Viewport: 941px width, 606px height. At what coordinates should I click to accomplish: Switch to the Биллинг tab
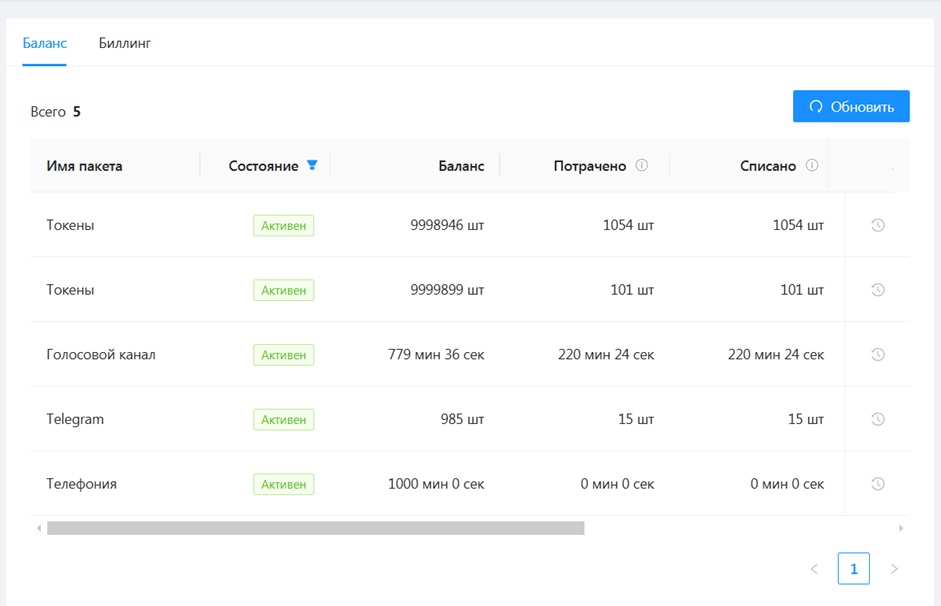[125, 43]
